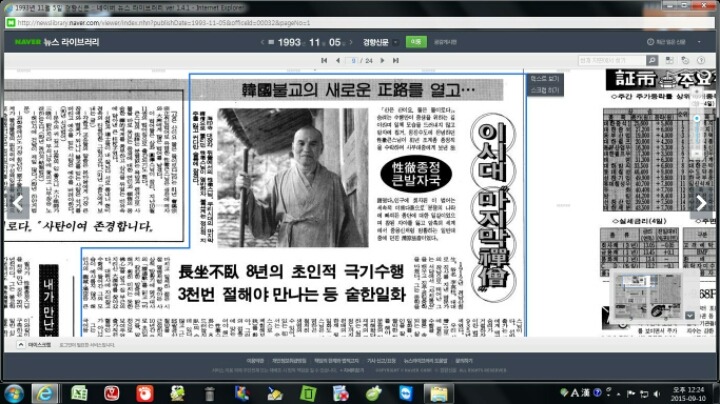Go to the next newspaper page
720x404 pixels.
coord(382,61)
